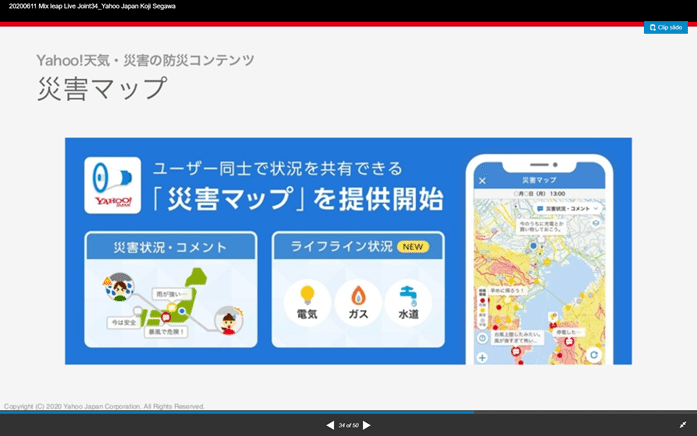Click the tagline 'ユーザー同士で状況を共有できる'
This screenshot has width=697, height=436.
tap(278, 168)
